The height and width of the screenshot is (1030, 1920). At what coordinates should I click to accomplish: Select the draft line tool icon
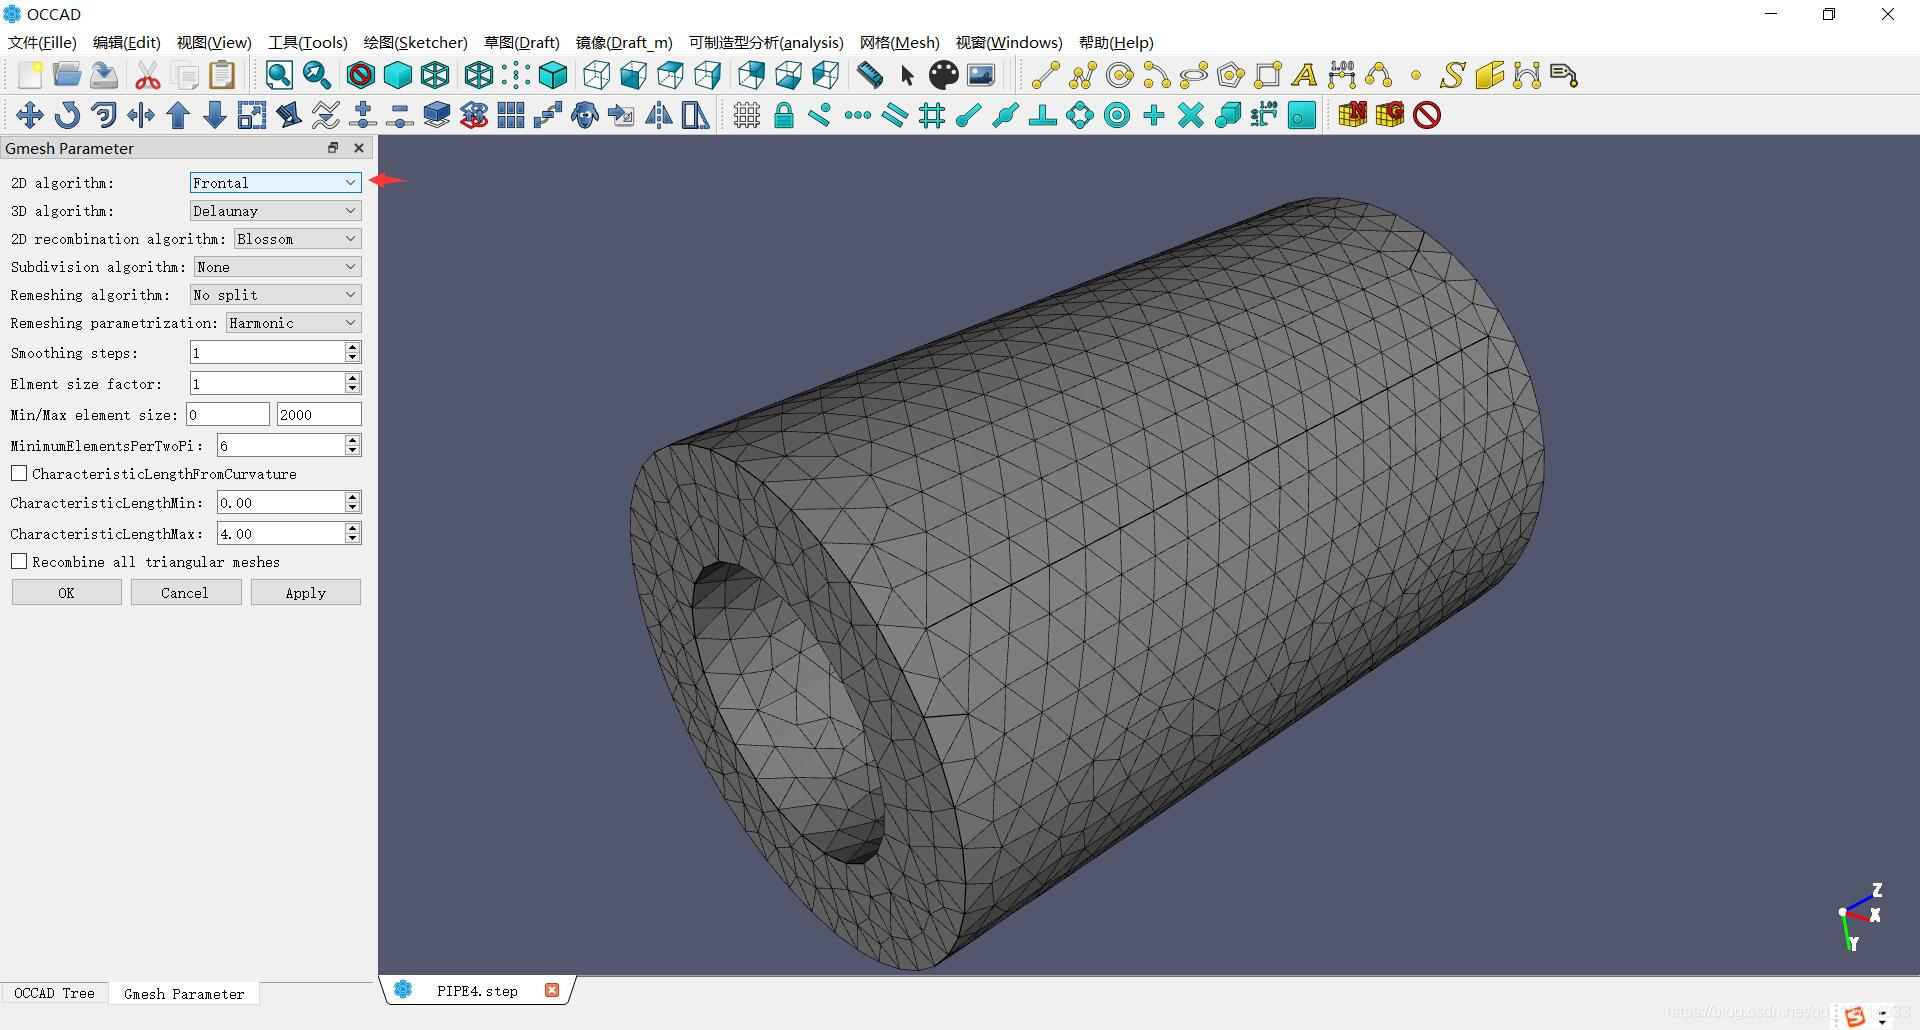(x=1045, y=76)
